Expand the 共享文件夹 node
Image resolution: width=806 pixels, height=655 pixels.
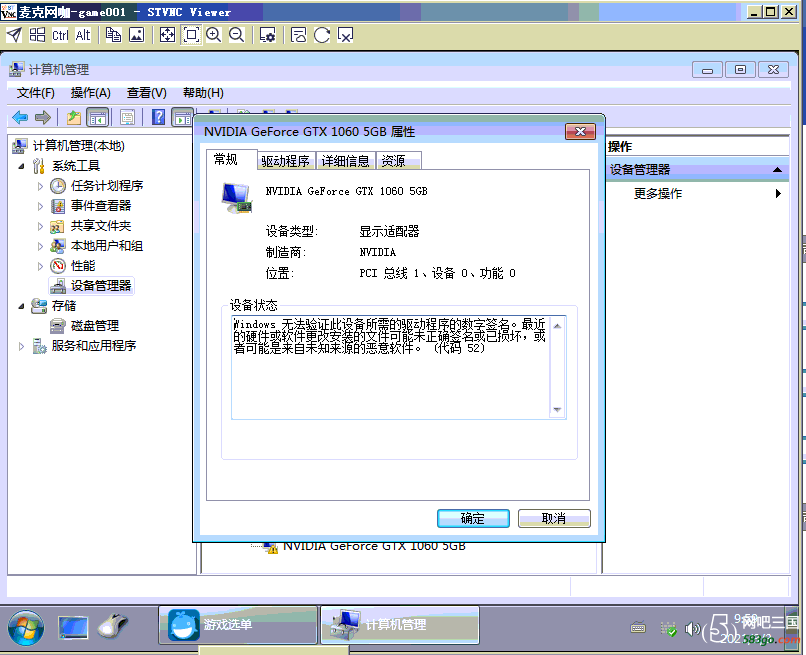click(x=40, y=226)
